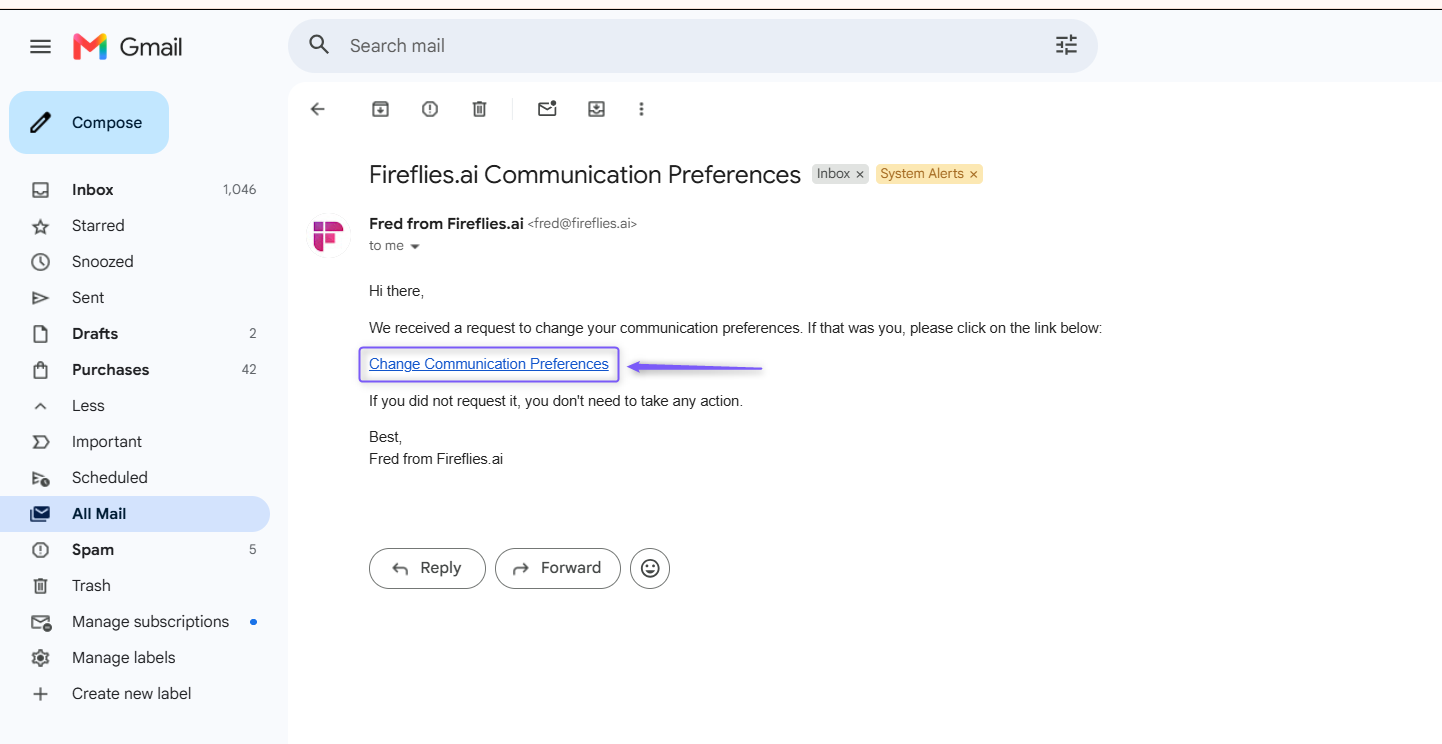Open the Scheduled folder
The height and width of the screenshot is (744, 1442).
tap(135, 478)
